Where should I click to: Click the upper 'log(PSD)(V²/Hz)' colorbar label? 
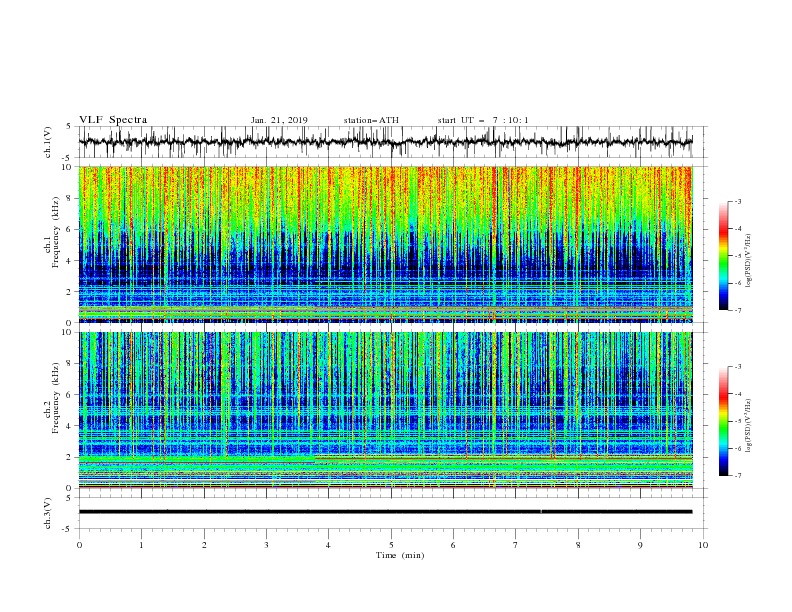[x=749, y=261]
